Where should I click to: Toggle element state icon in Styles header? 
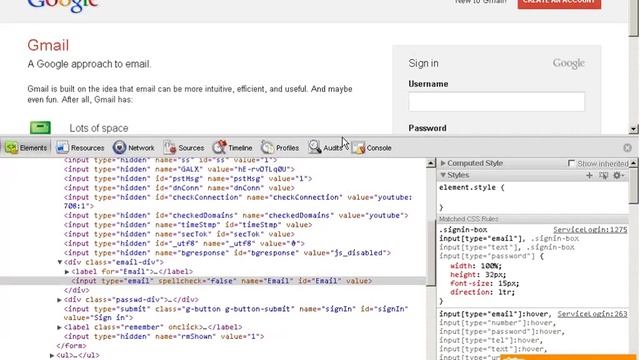pos(603,175)
